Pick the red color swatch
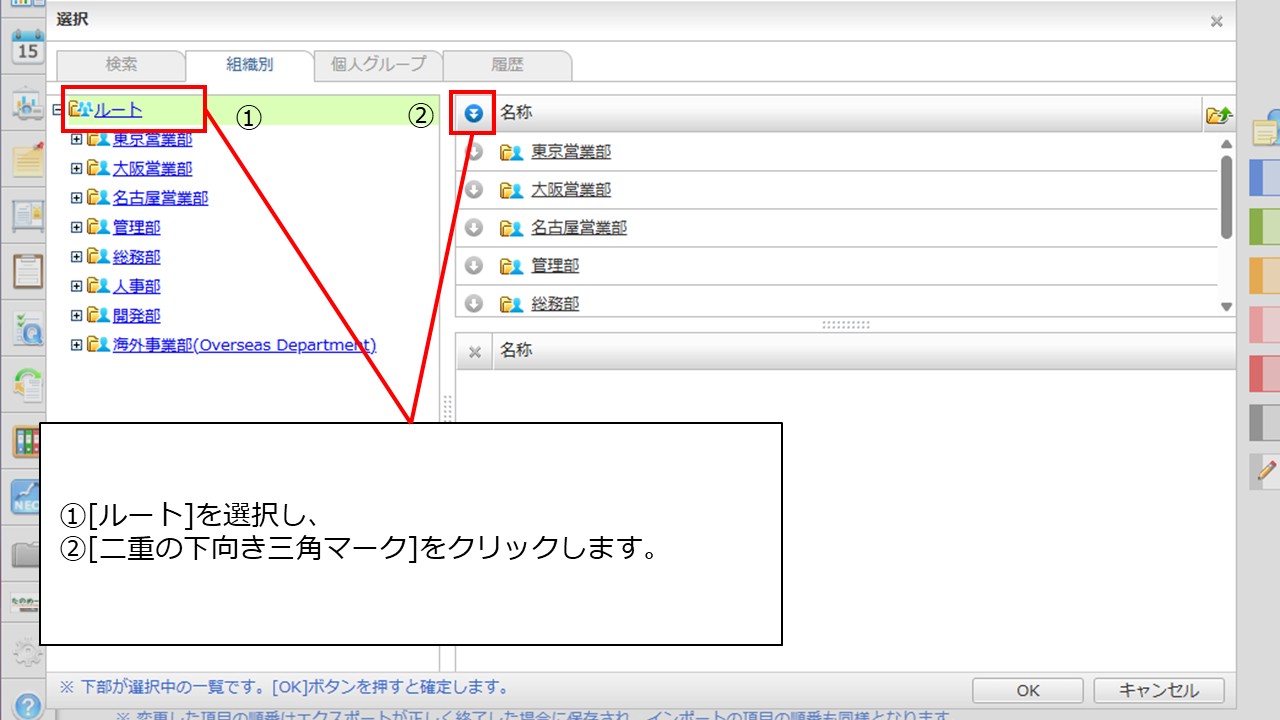 click(1265, 373)
